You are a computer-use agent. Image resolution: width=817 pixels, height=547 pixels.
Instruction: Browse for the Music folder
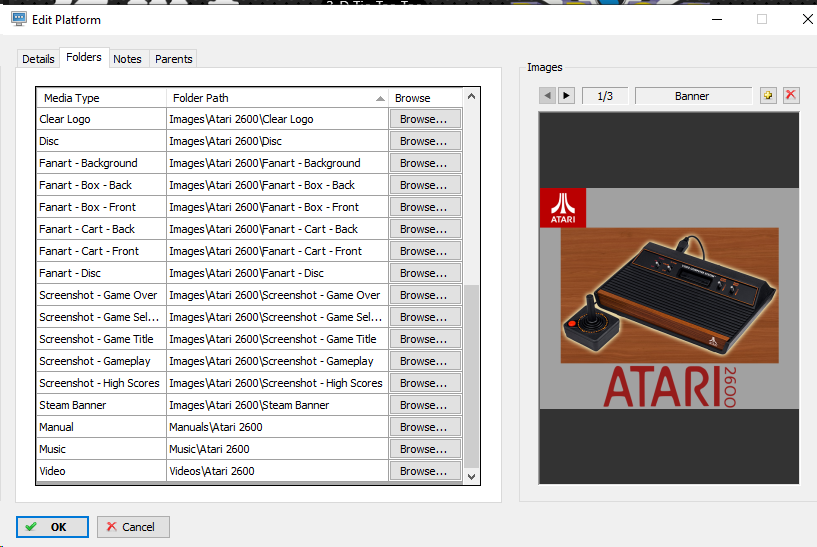(425, 449)
